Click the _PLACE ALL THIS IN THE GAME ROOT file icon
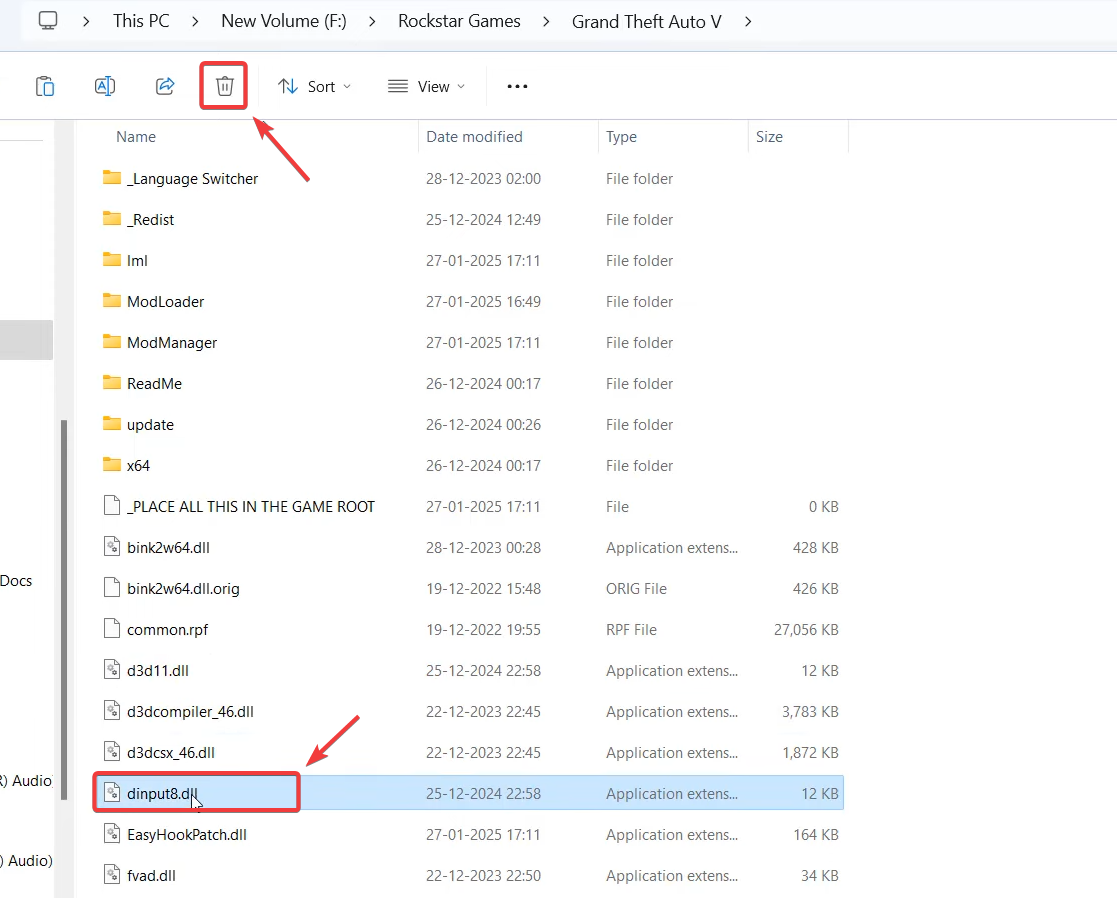 (112, 506)
